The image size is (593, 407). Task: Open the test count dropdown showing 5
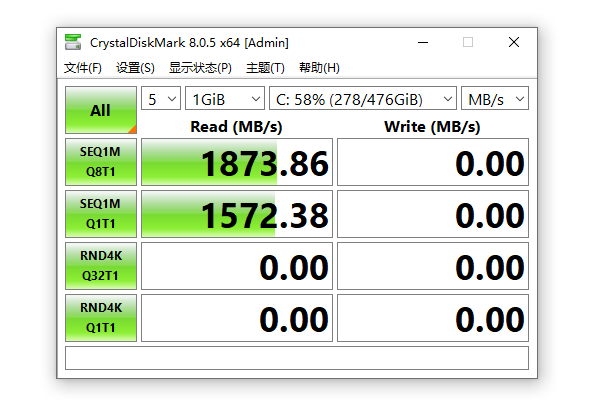[x=161, y=98]
